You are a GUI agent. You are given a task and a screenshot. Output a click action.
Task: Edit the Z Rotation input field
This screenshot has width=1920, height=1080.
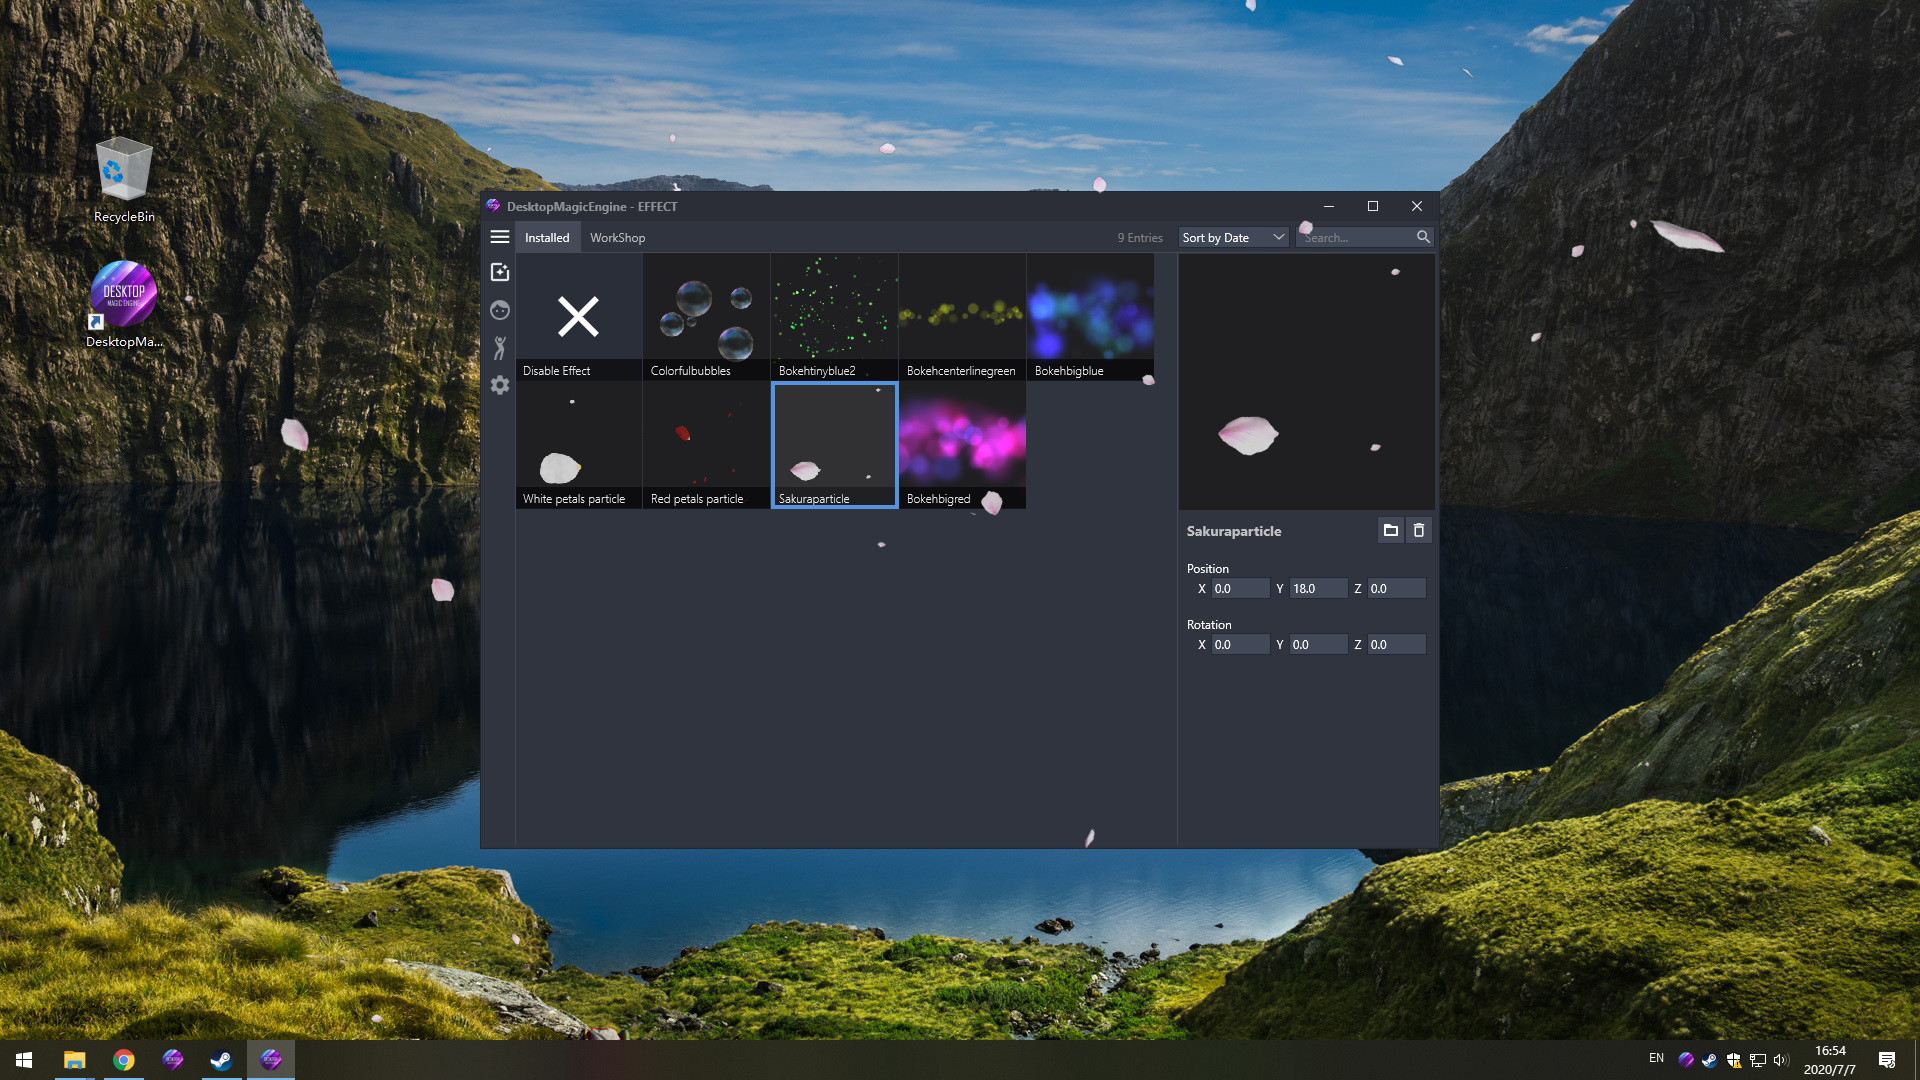point(1395,644)
